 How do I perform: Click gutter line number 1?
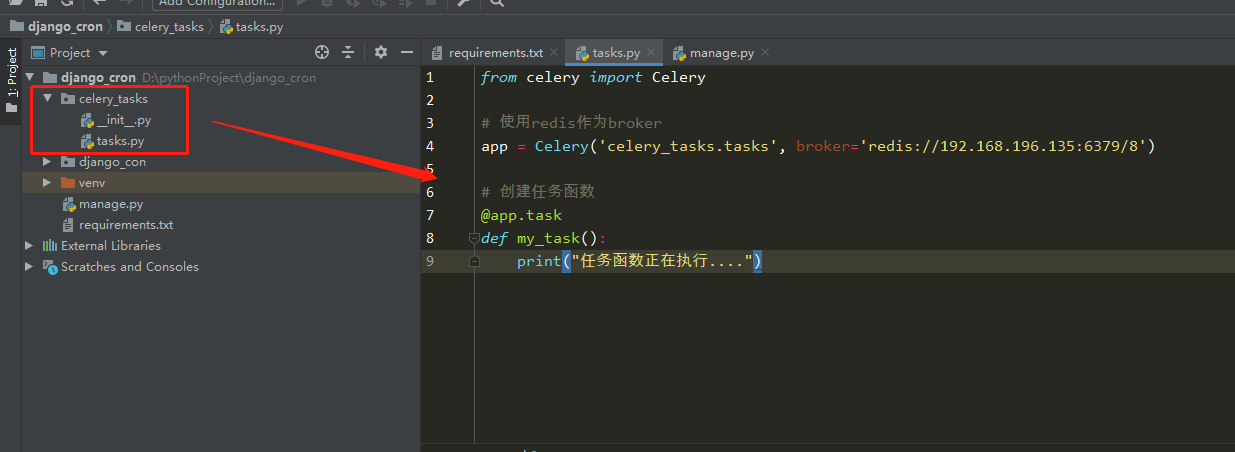click(x=430, y=77)
